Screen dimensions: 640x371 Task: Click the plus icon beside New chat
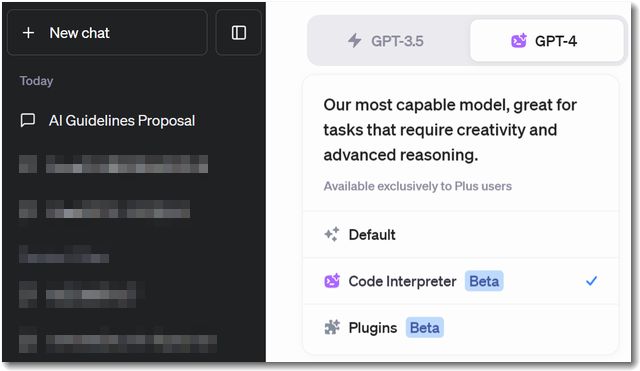[28, 33]
